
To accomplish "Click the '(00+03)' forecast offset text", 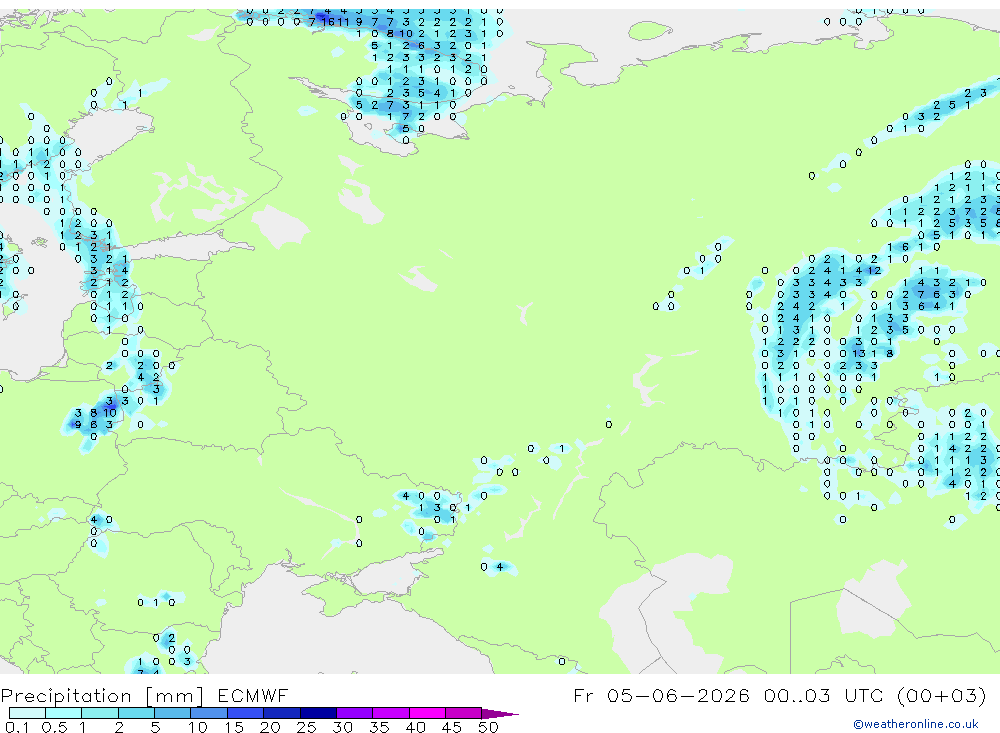I will (x=941, y=696).
